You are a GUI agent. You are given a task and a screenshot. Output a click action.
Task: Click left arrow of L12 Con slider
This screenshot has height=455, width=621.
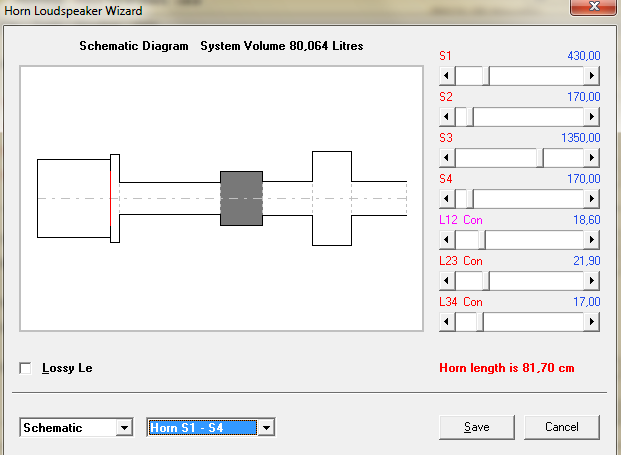tap(447, 240)
